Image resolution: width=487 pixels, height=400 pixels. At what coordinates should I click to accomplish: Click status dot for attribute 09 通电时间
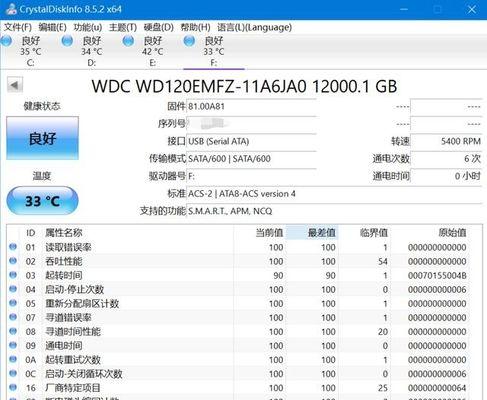pos(13,345)
